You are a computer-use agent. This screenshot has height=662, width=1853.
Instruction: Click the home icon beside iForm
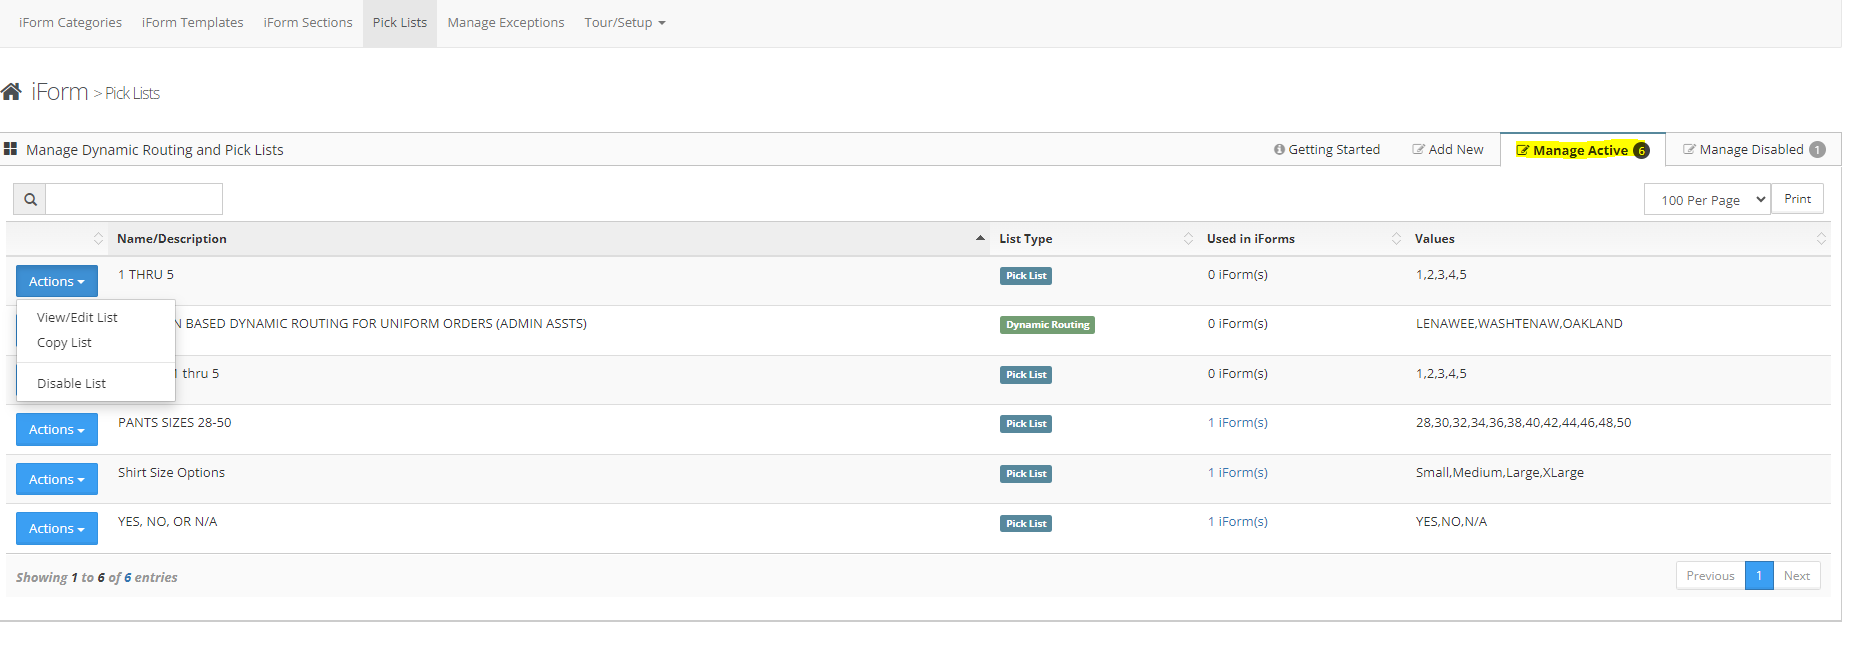coord(12,92)
